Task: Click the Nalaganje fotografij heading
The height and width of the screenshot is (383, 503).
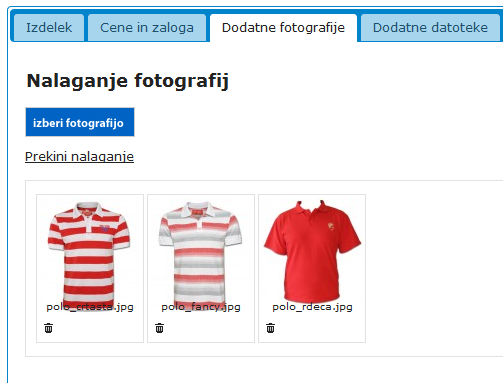Action: 128,81
